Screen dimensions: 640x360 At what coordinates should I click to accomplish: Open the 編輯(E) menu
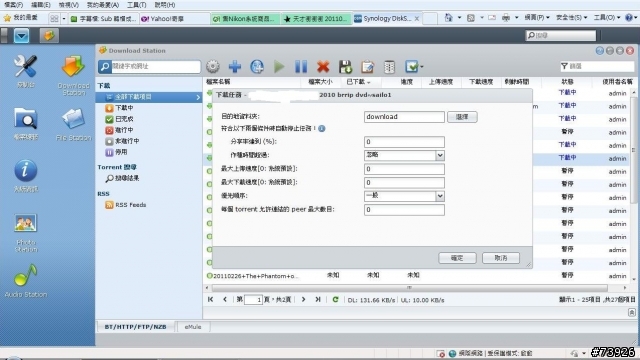41,5
